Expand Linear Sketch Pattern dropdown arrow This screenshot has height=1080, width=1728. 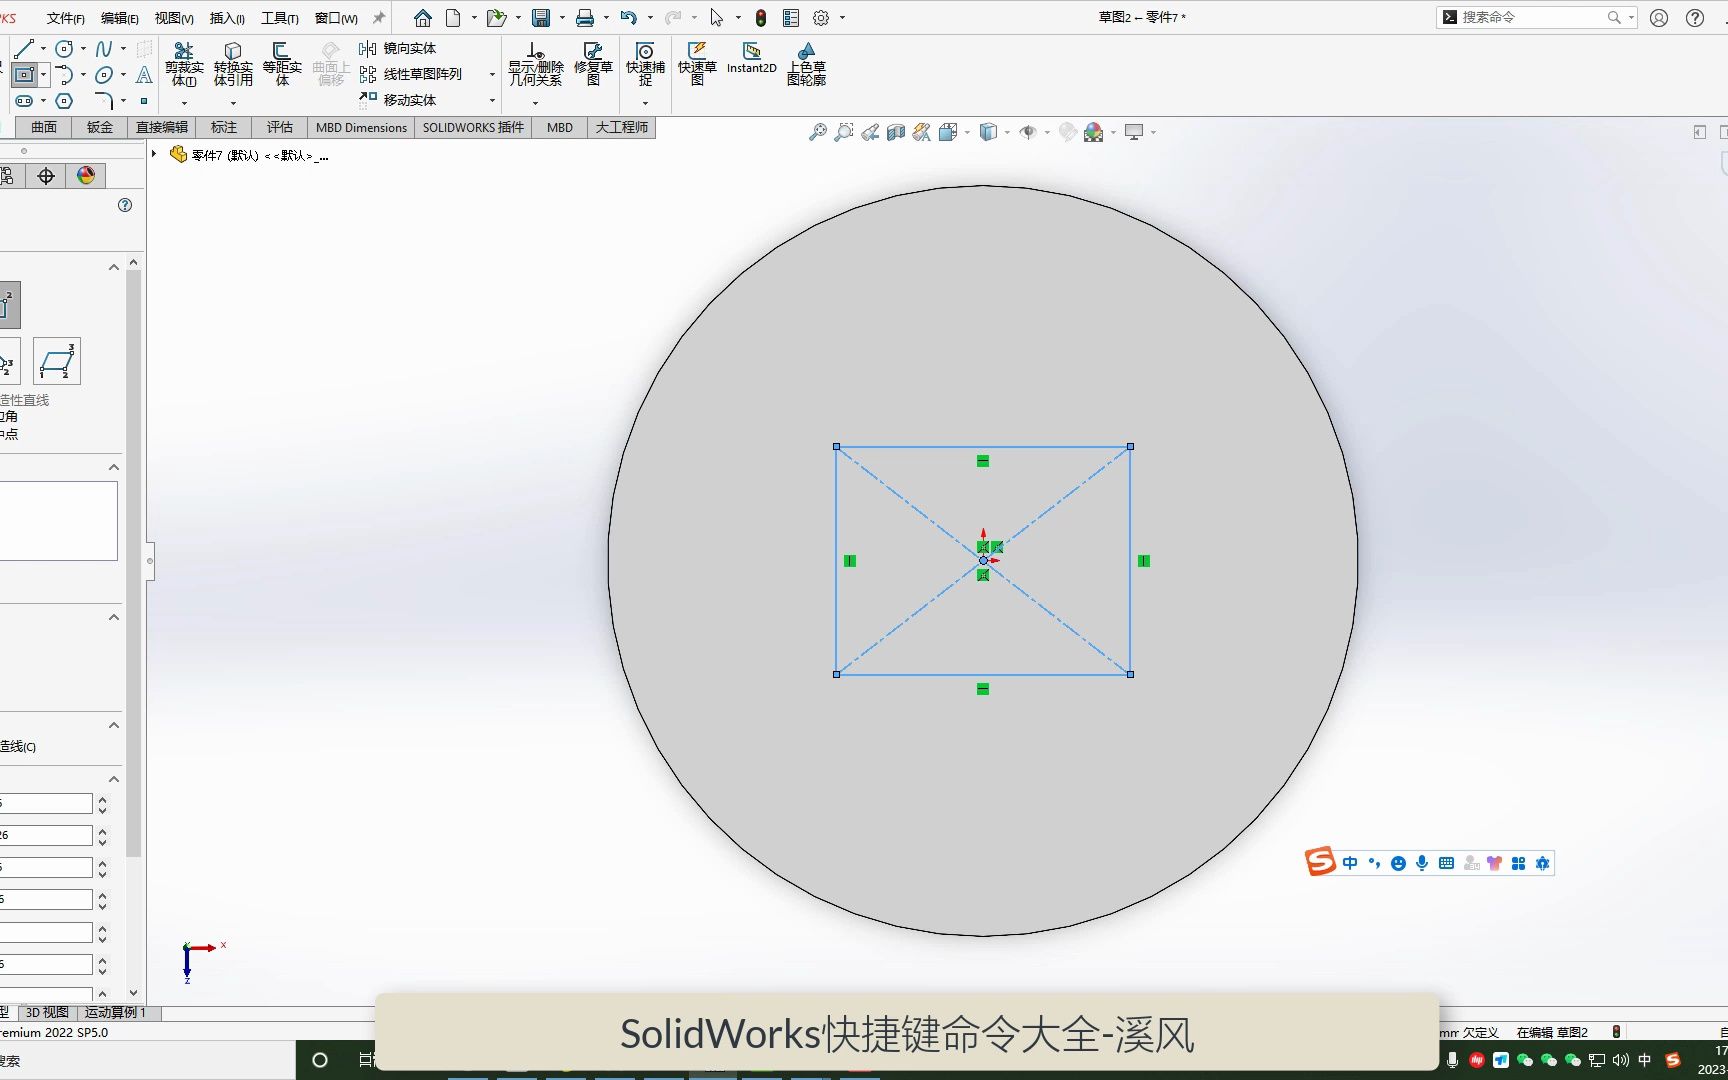tap(492, 75)
